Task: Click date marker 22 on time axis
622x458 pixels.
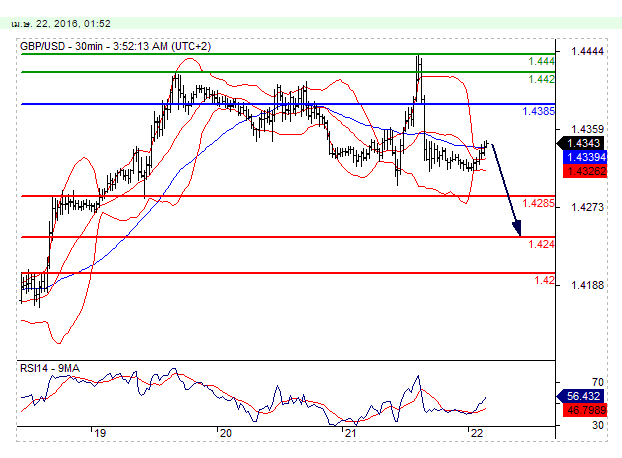Action: point(475,434)
